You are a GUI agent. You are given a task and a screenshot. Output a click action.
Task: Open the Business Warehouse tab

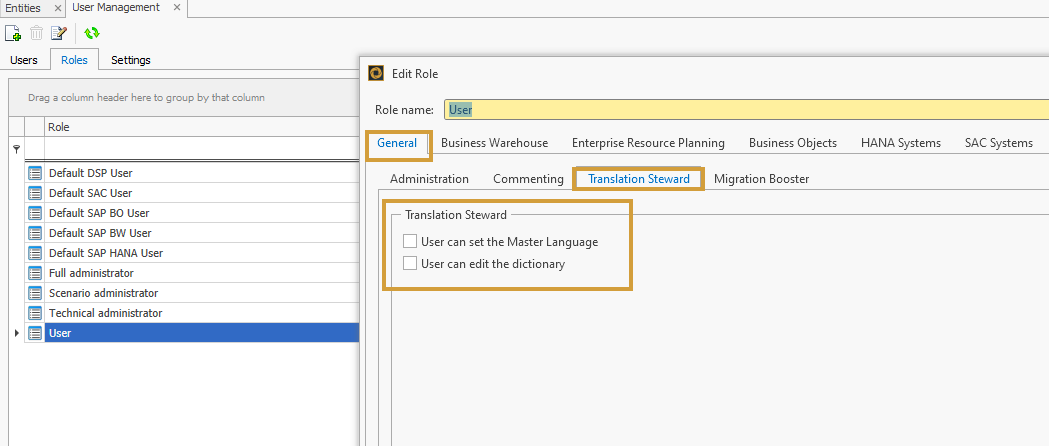point(494,143)
